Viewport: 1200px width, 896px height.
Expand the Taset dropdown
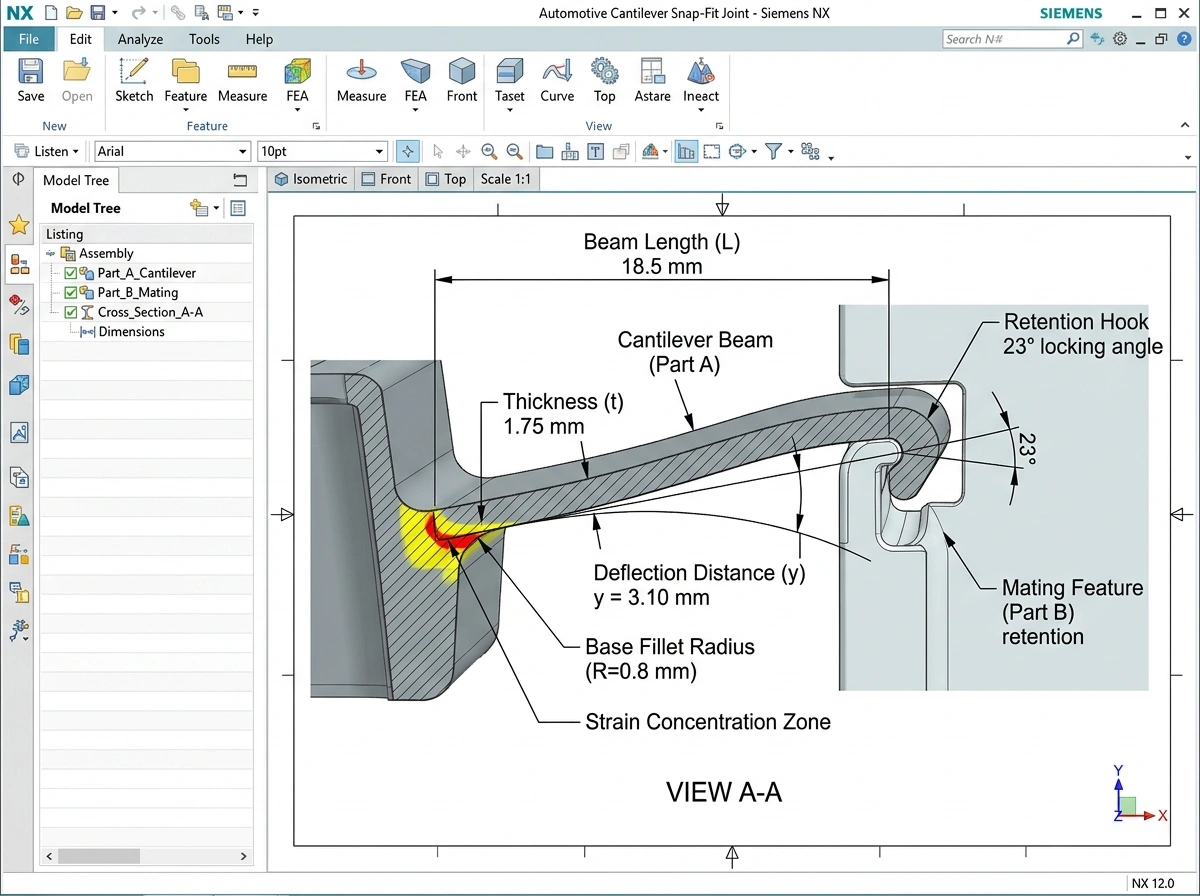point(509,111)
